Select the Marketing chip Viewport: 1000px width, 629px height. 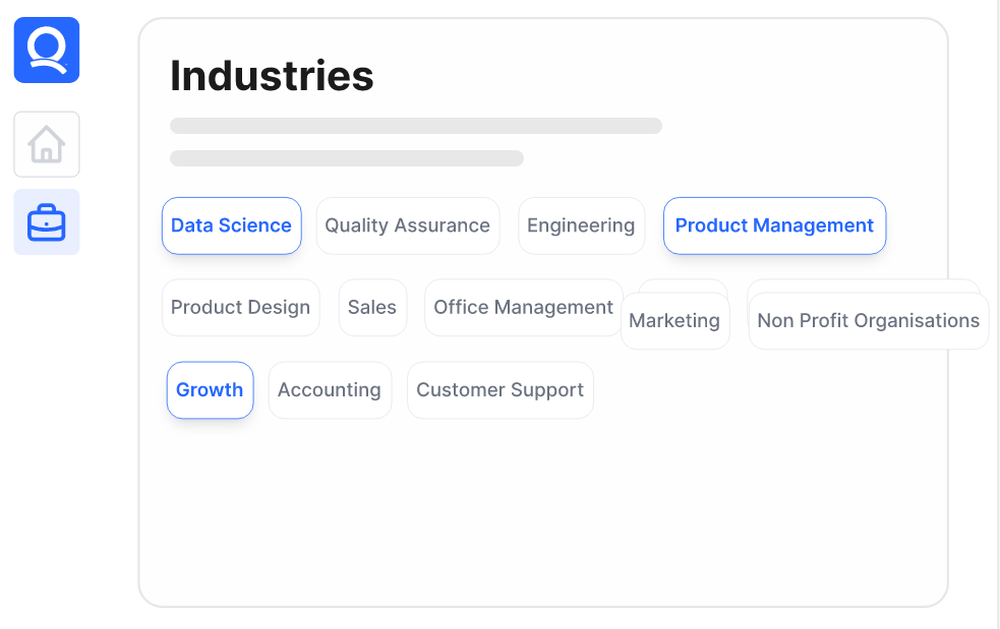click(675, 321)
